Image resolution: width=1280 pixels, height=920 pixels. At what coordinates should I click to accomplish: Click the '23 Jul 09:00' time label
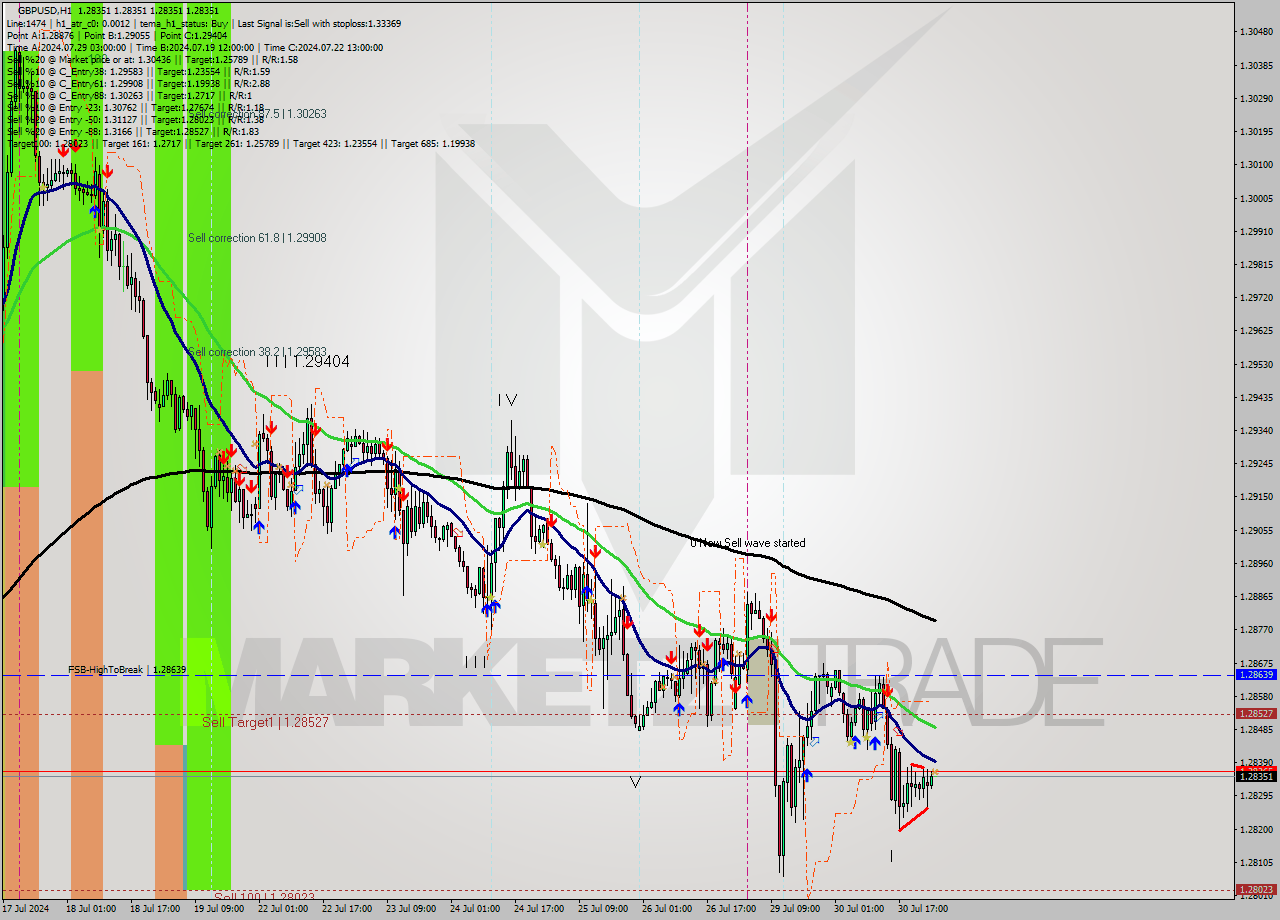410,909
